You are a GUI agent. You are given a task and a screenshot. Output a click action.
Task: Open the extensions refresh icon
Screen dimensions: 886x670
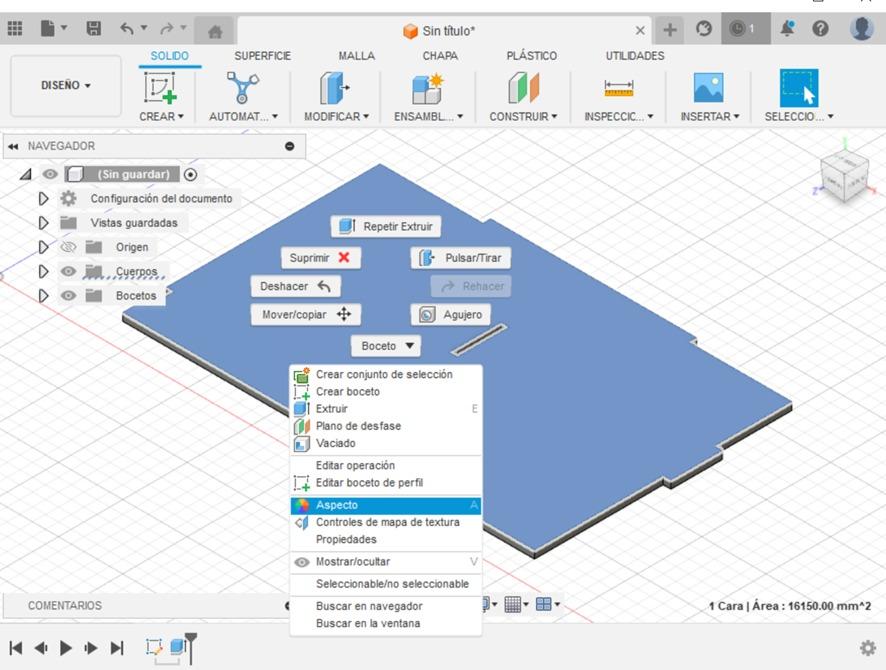coord(703,28)
